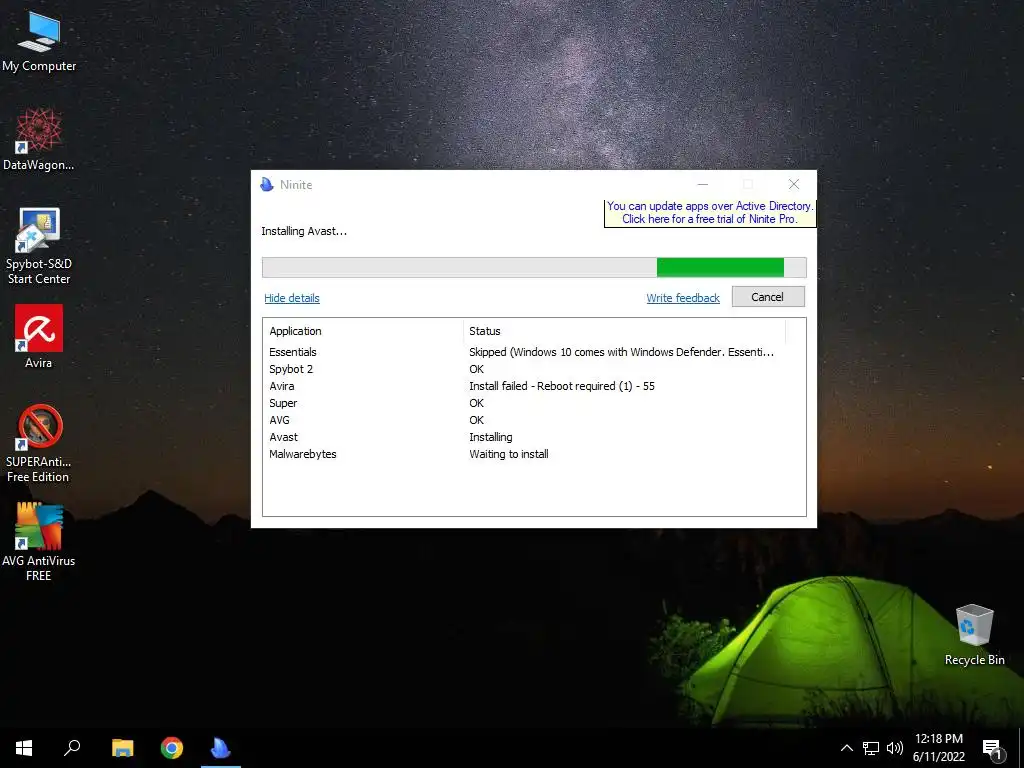This screenshot has width=1024, height=768.
Task: Open the clock showing 12:18 PM
Action: coord(938,748)
